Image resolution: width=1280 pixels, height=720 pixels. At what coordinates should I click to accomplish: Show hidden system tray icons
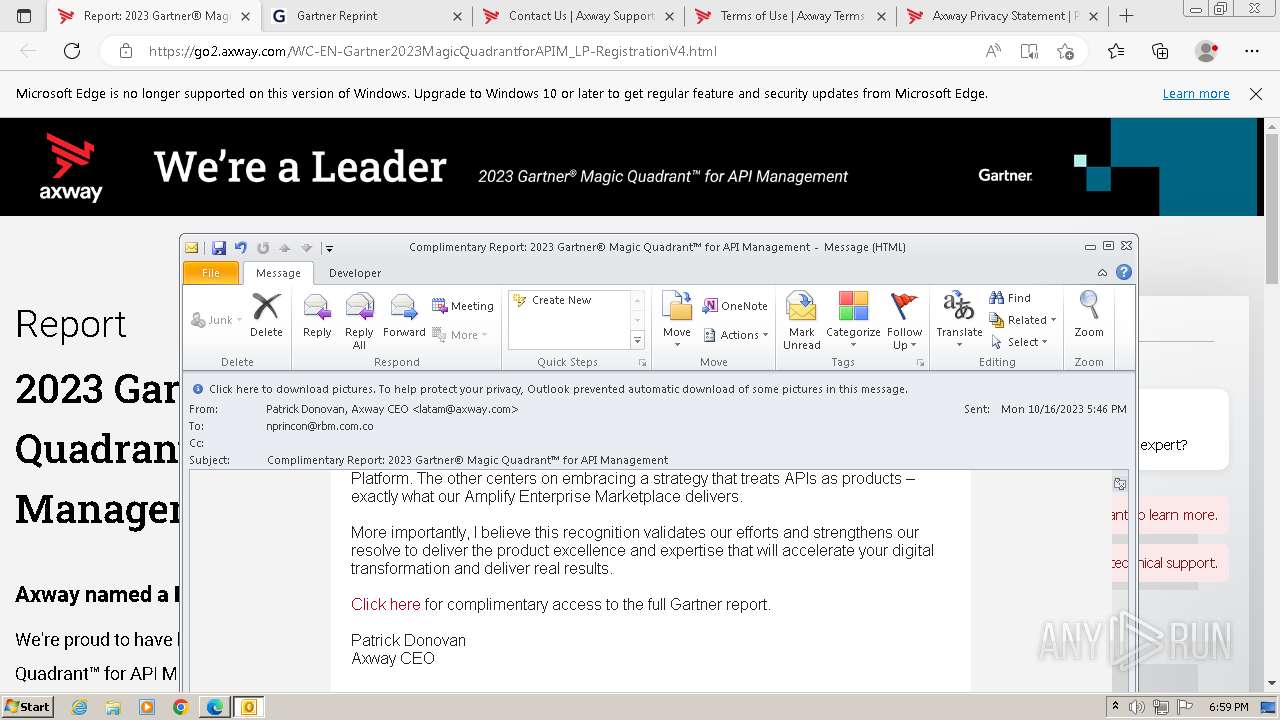(1115, 707)
